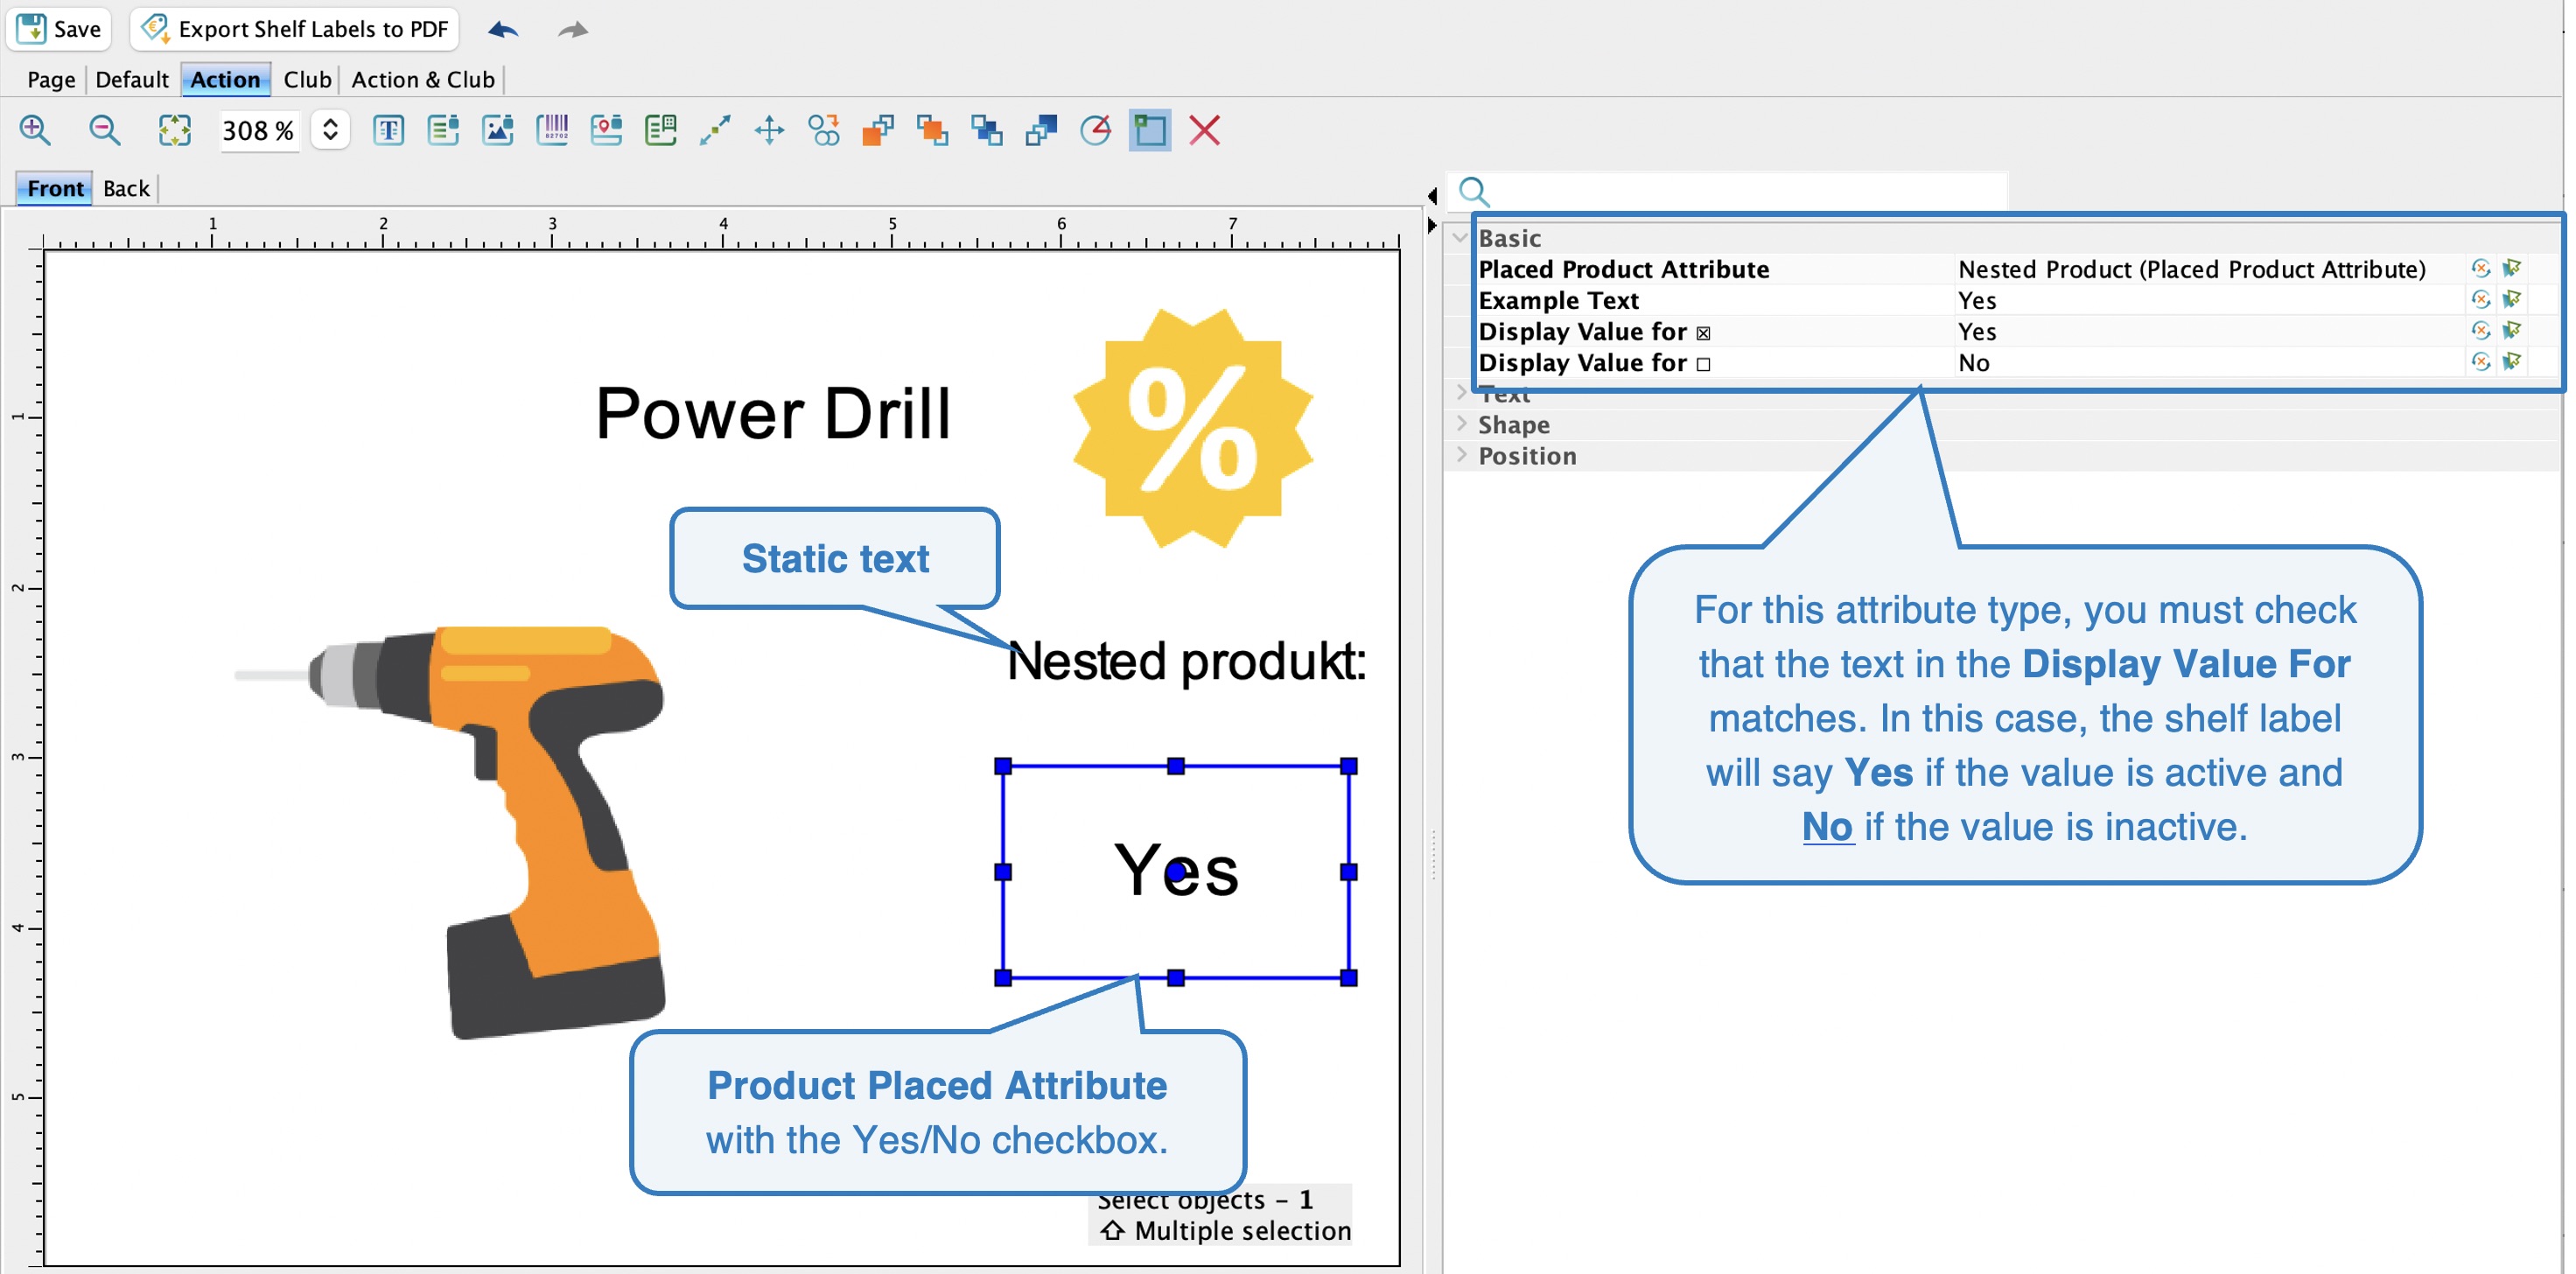The image size is (2576, 1274).
Task: Select the yellow percent badge image
Action: [1193, 428]
